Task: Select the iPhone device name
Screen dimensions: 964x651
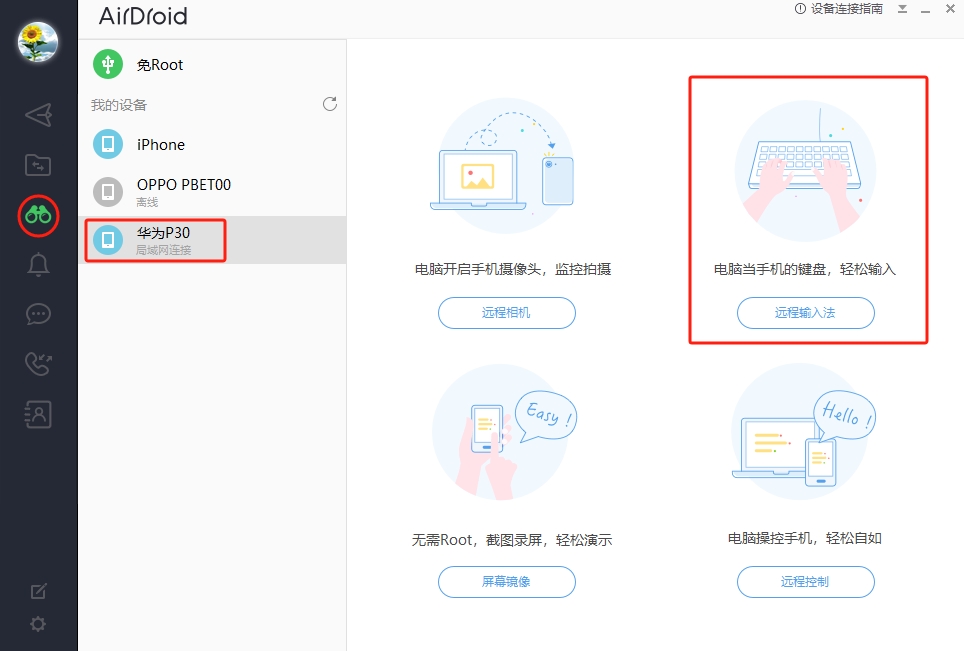Action: pos(160,144)
